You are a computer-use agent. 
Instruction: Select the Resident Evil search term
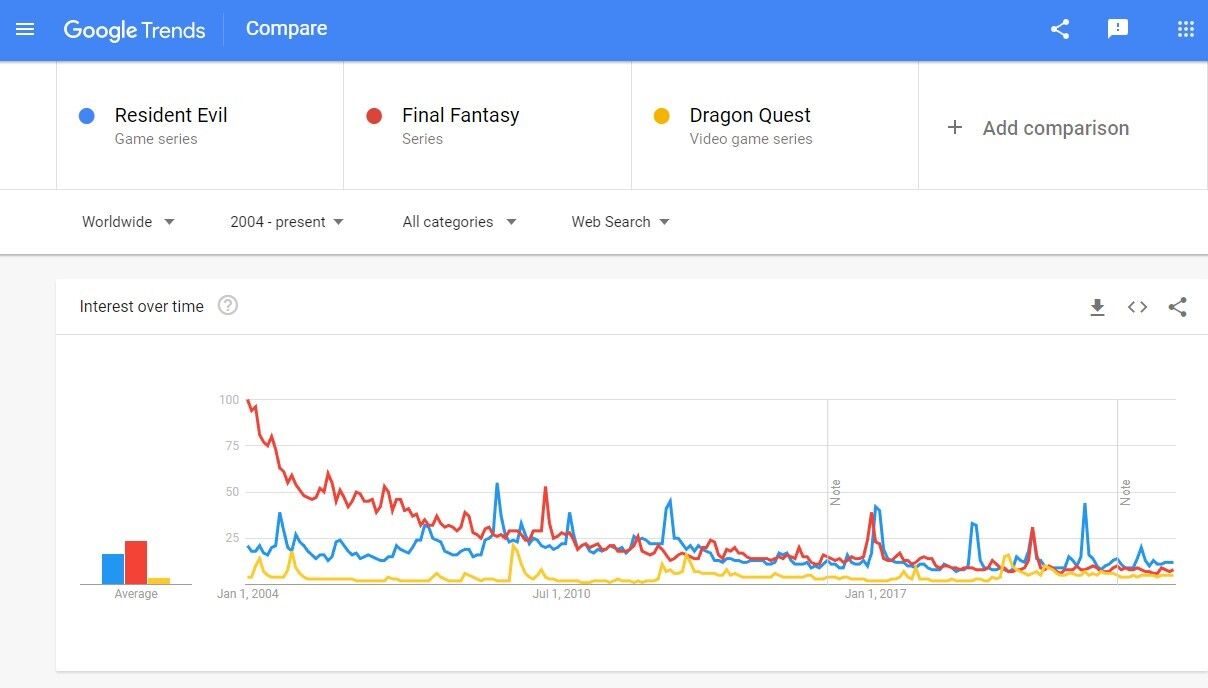pyautogui.click(x=171, y=115)
